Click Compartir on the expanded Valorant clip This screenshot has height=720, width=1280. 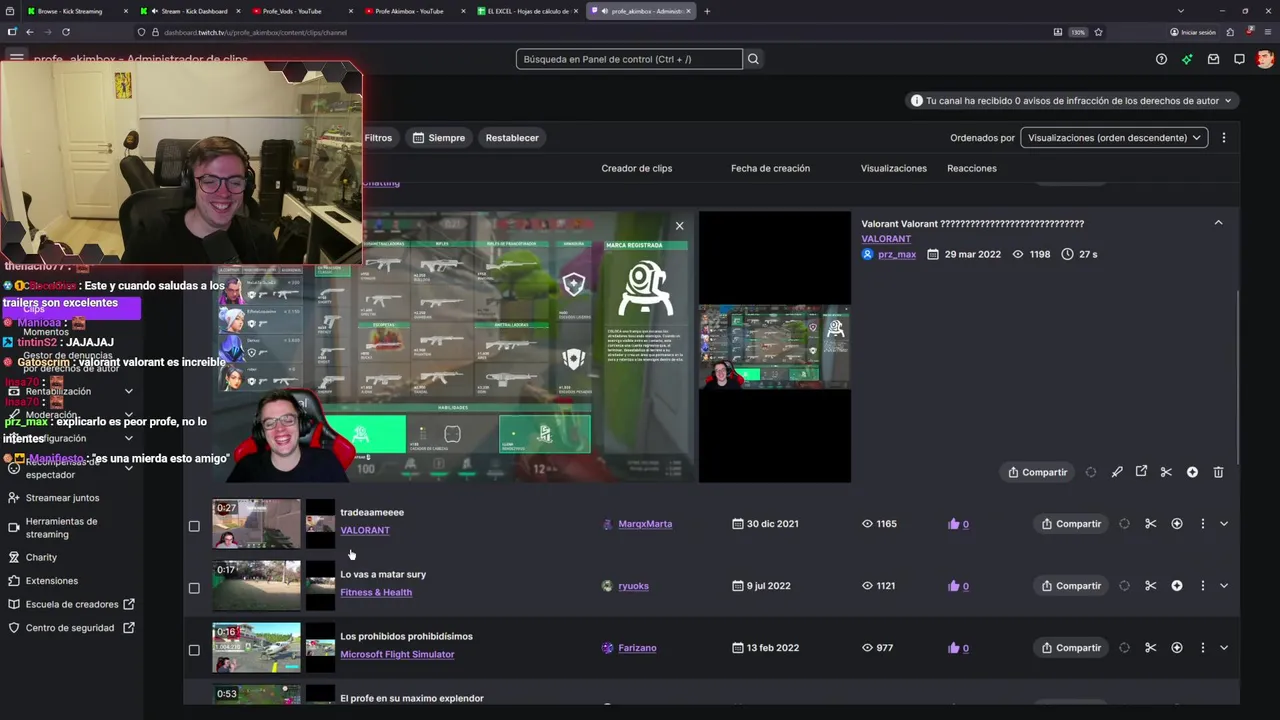click(1037, 472)
